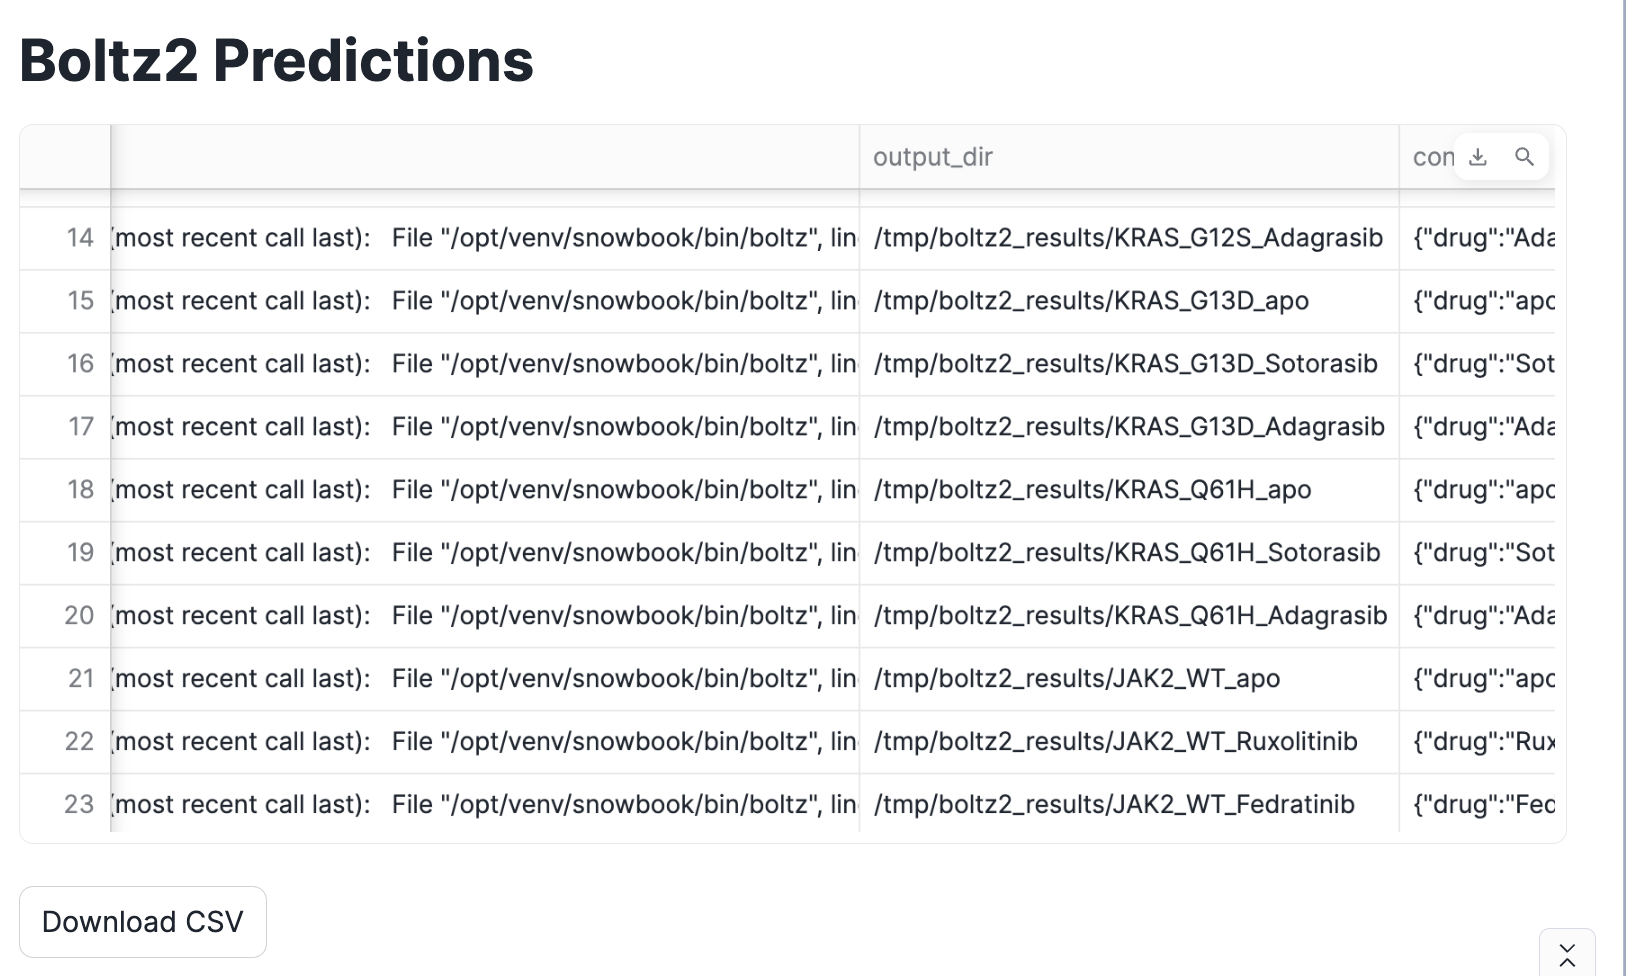Click the KRAS_G13D_Adagrasib output path cell
This screenshot has width=1626, height=976.
pos(1129,427)
